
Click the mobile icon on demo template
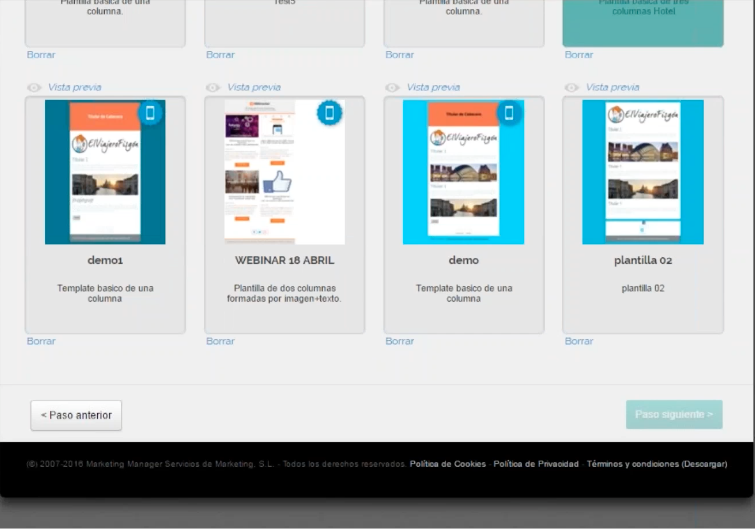click(x=509, y=113)
